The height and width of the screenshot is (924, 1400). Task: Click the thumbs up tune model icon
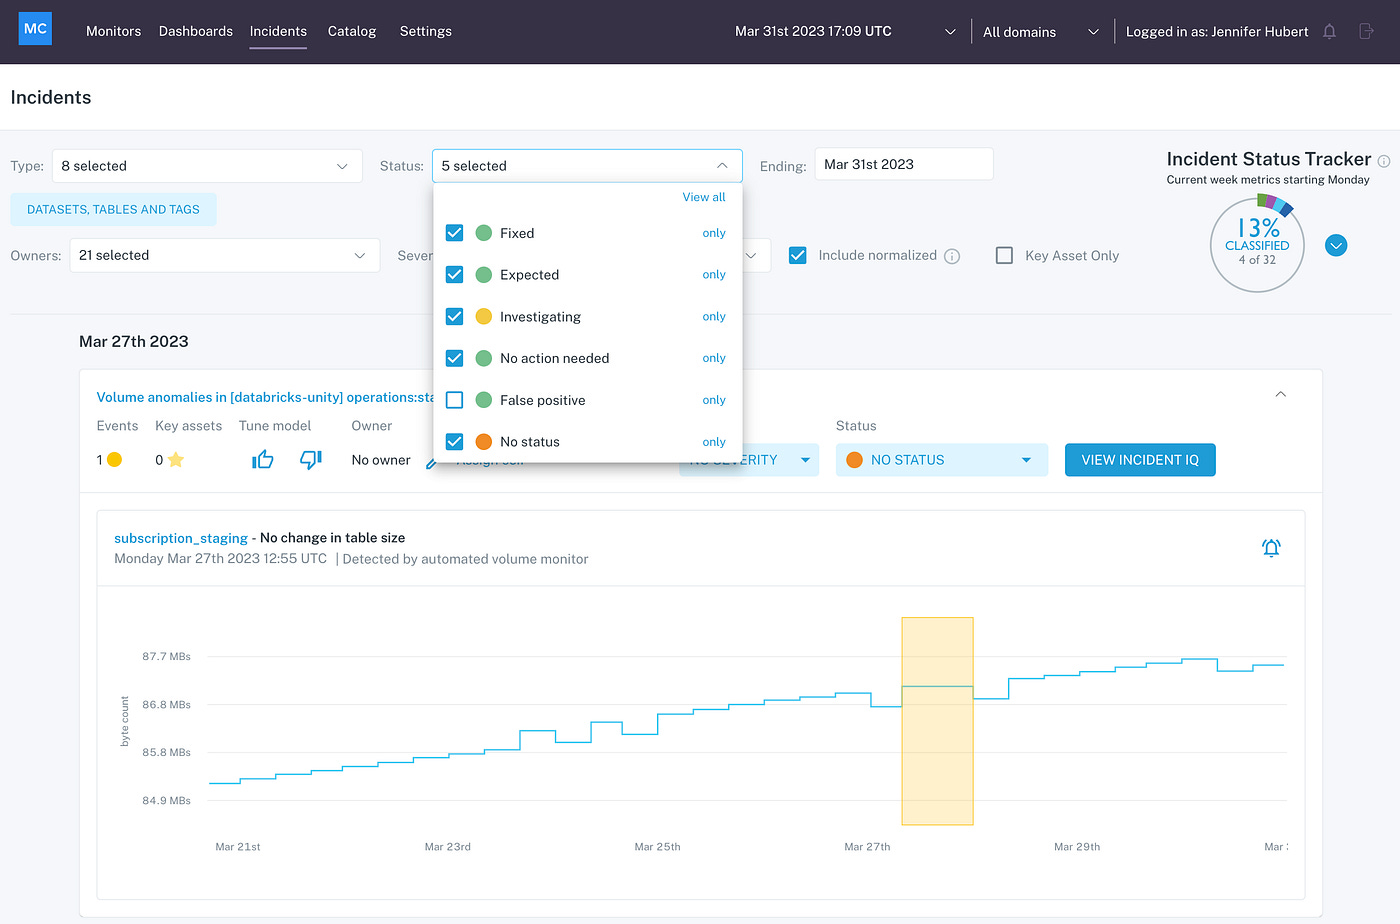[x=262, y=459]
